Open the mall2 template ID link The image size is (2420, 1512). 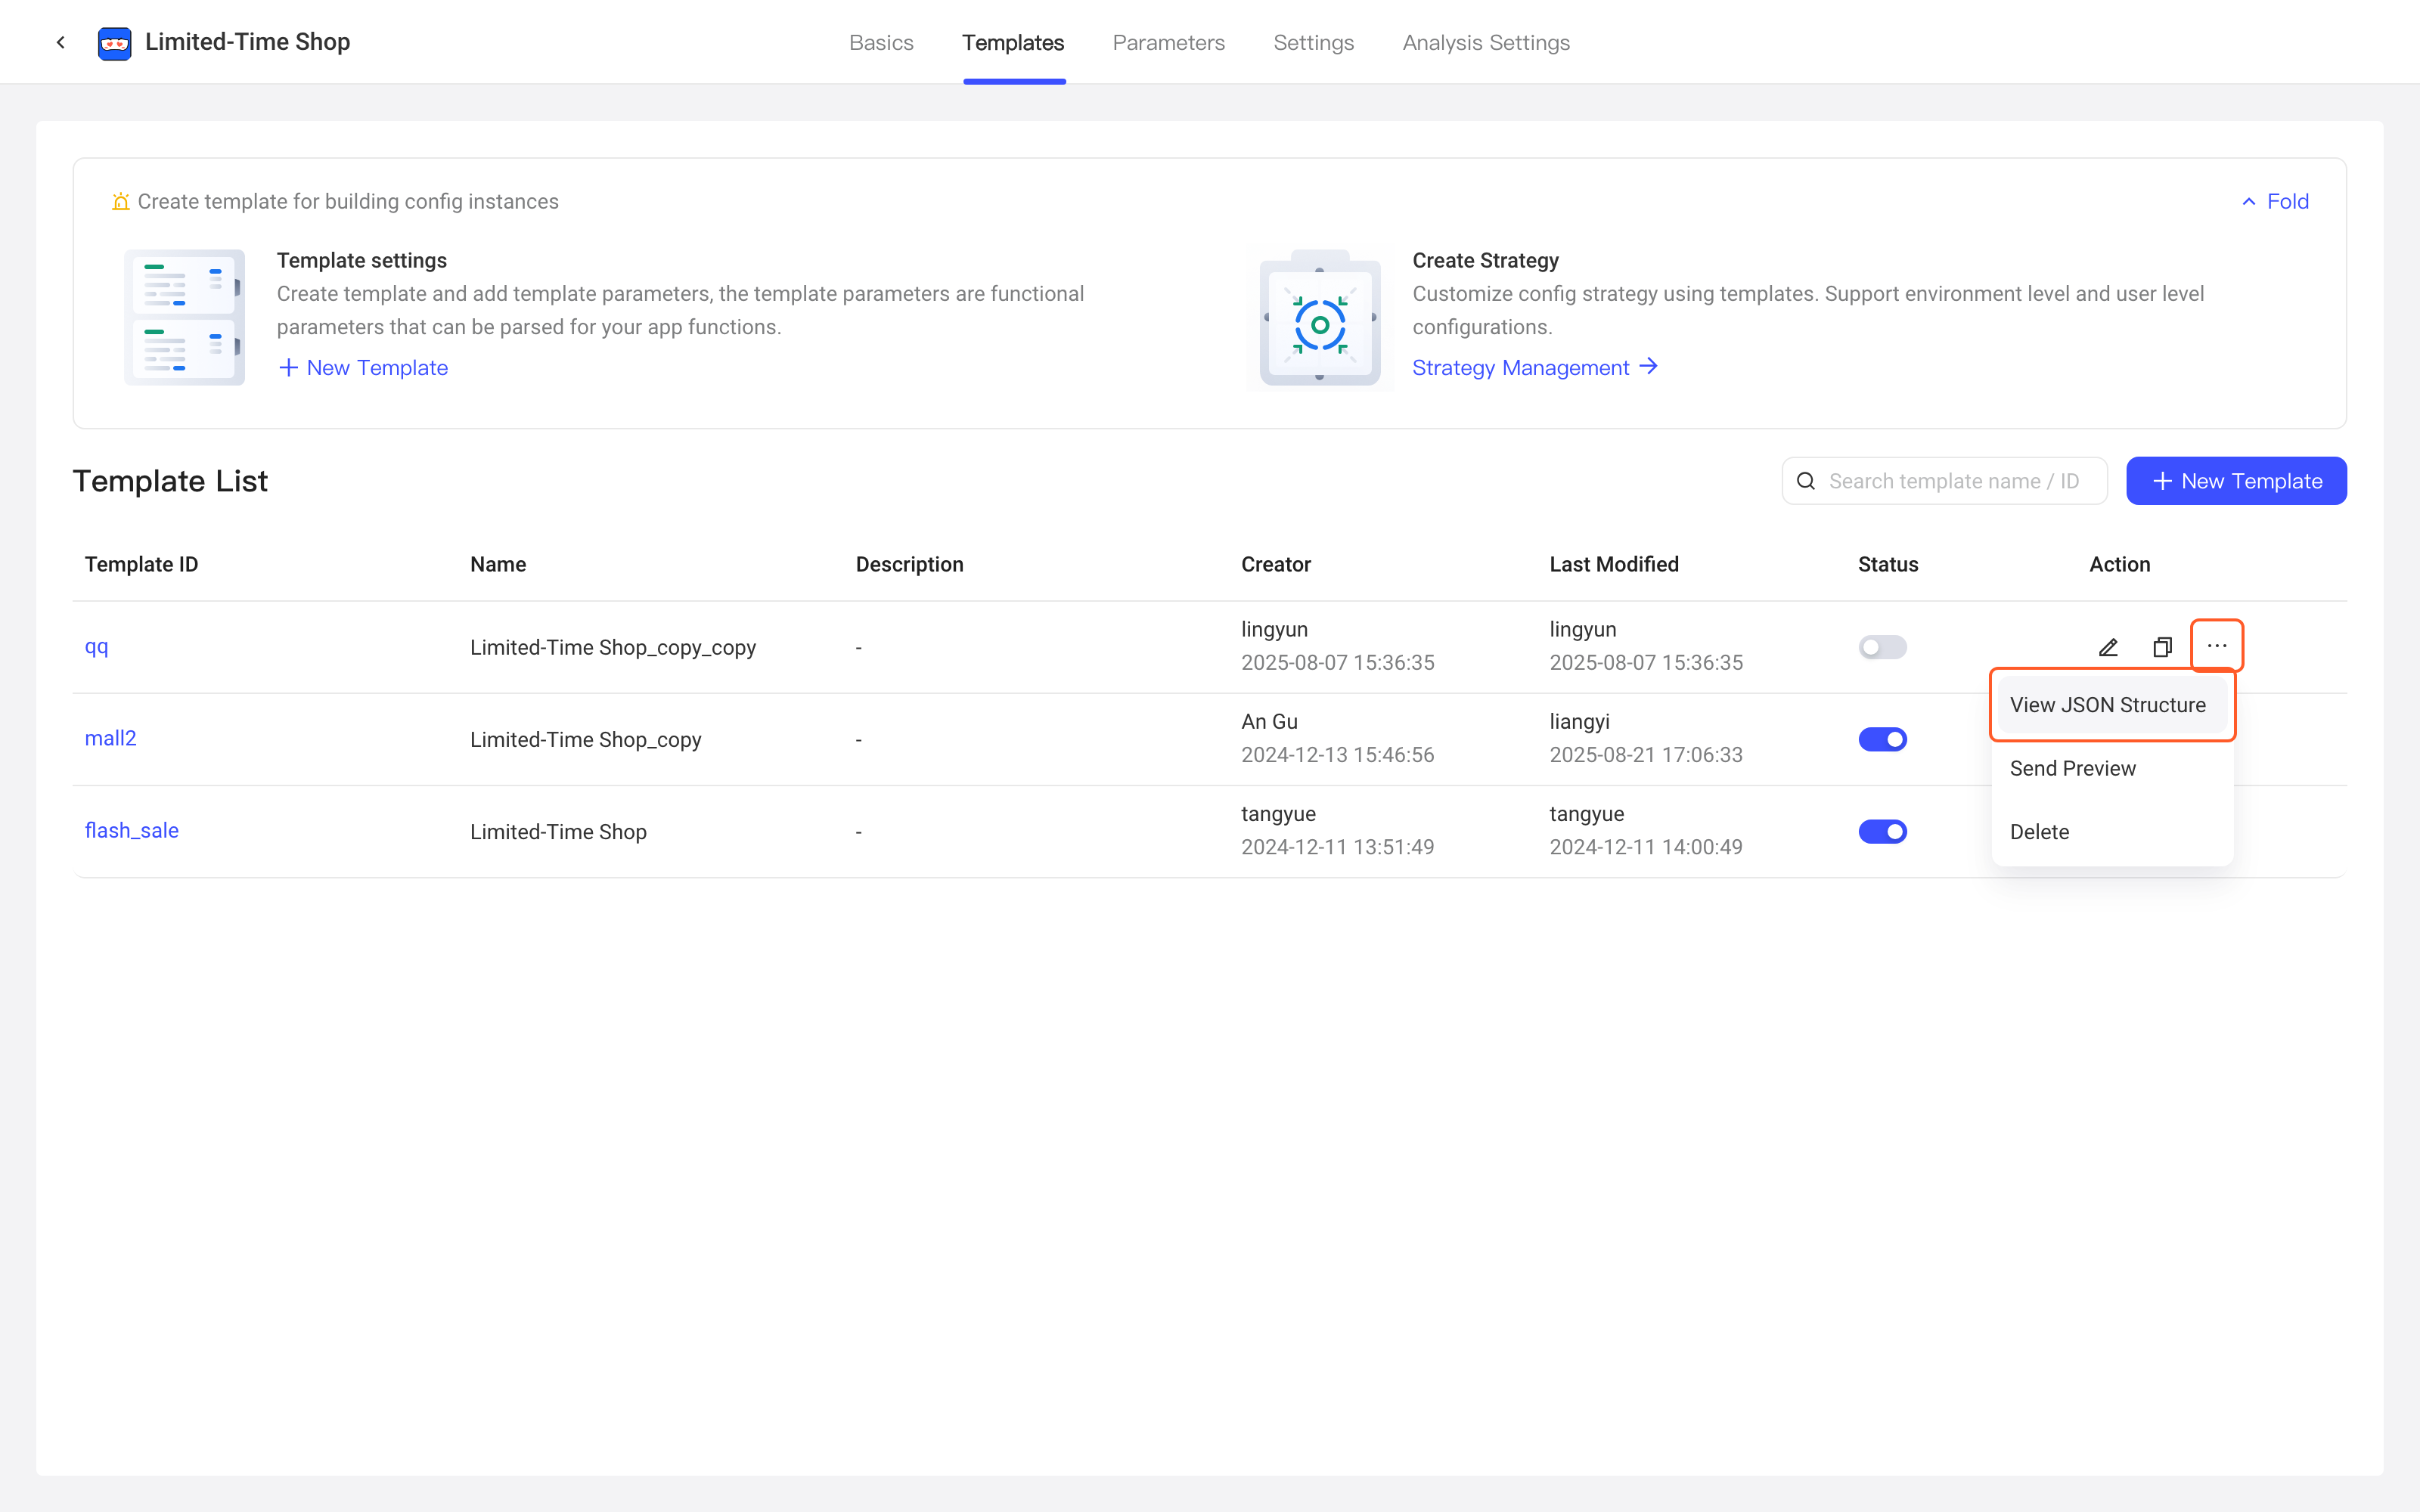tap(110, 738)
